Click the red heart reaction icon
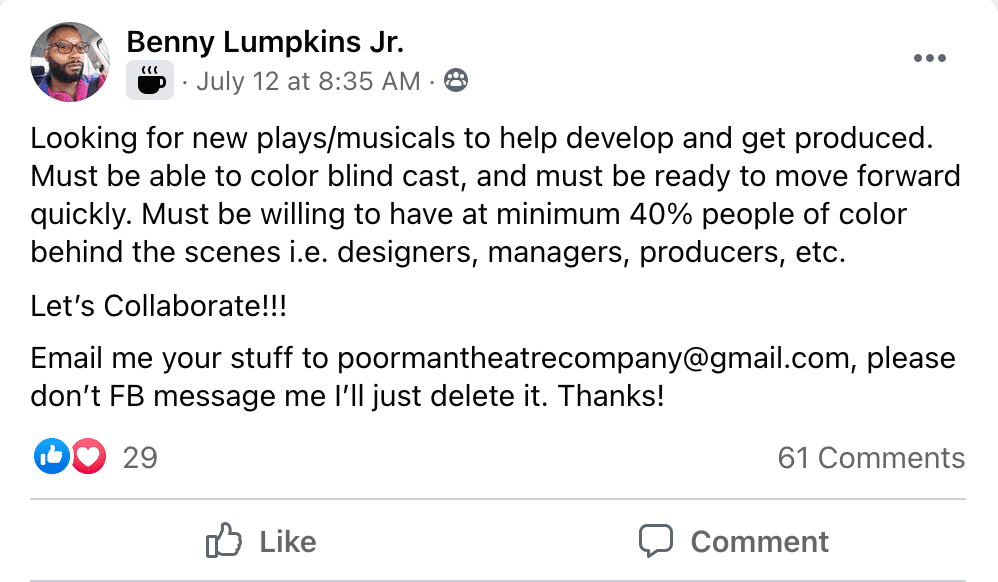Screen dimensions: 998x582 coord(87,457)
